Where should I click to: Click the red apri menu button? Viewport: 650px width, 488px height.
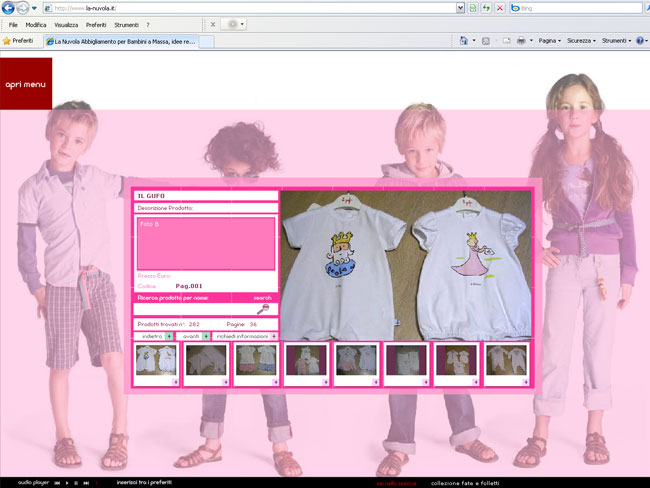[x=26, y=84]
